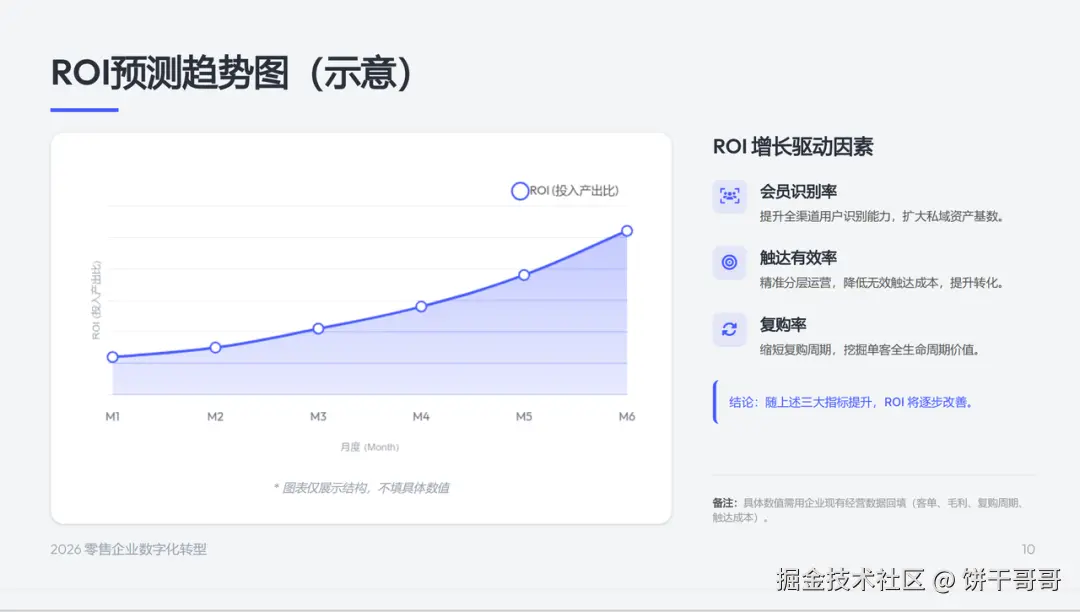Click the vertical y-axis title ROI (投入产出比)
Viewport: 1080px width, 612px height.
pyautogui.click(x=96, y=299)
